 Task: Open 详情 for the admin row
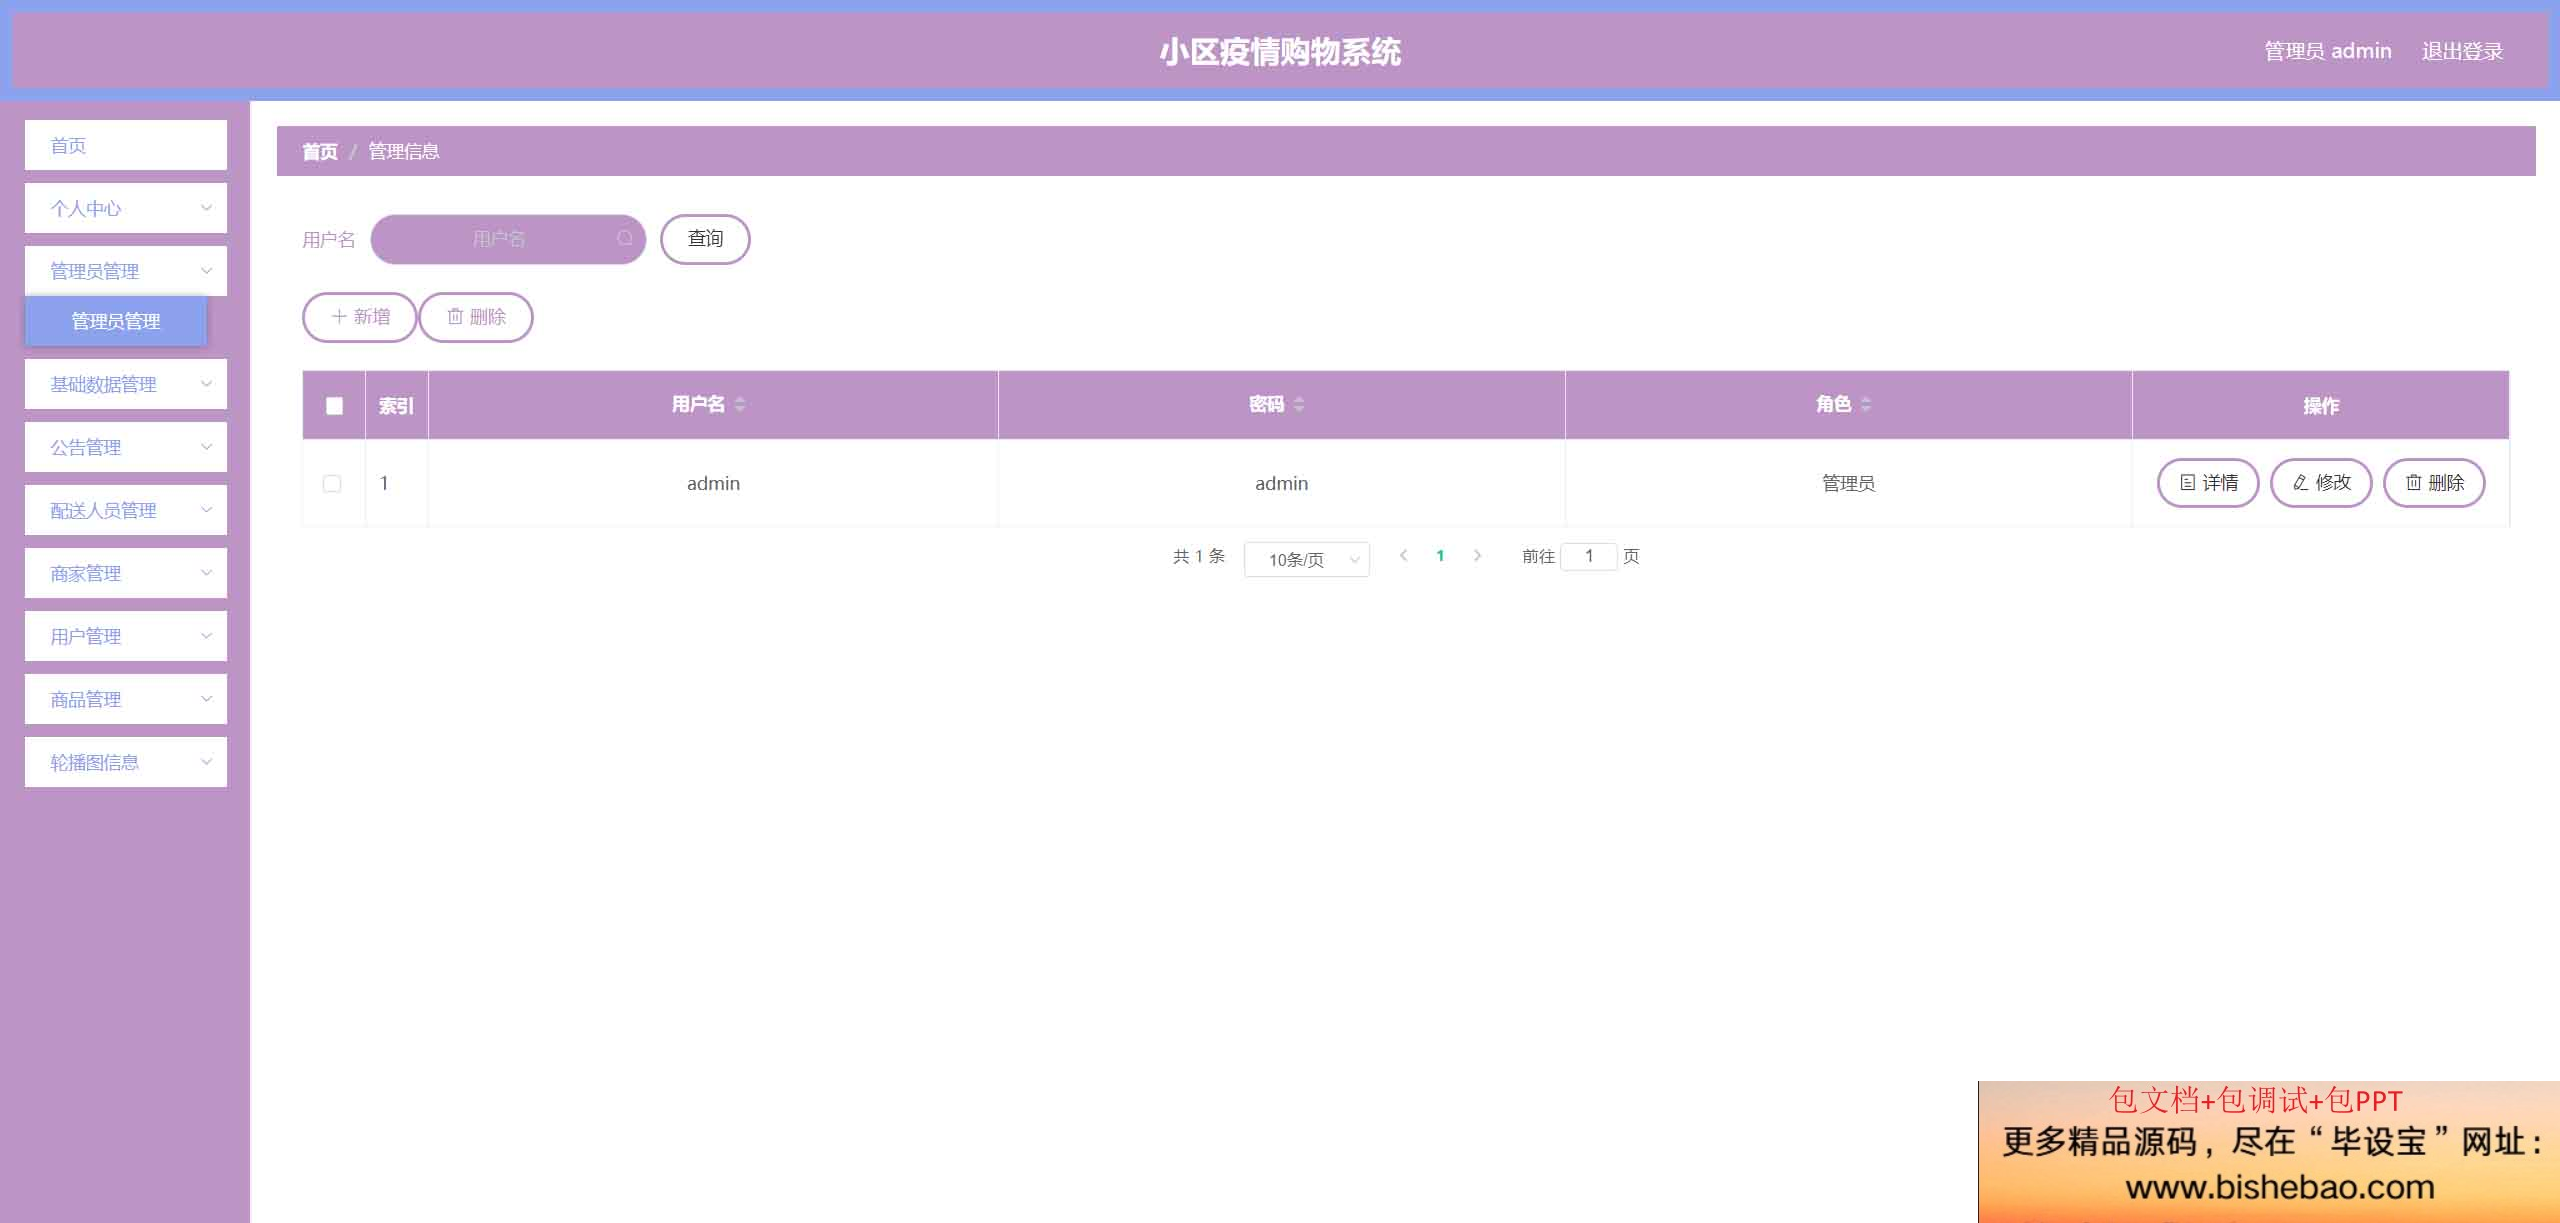pos(2208,483)
